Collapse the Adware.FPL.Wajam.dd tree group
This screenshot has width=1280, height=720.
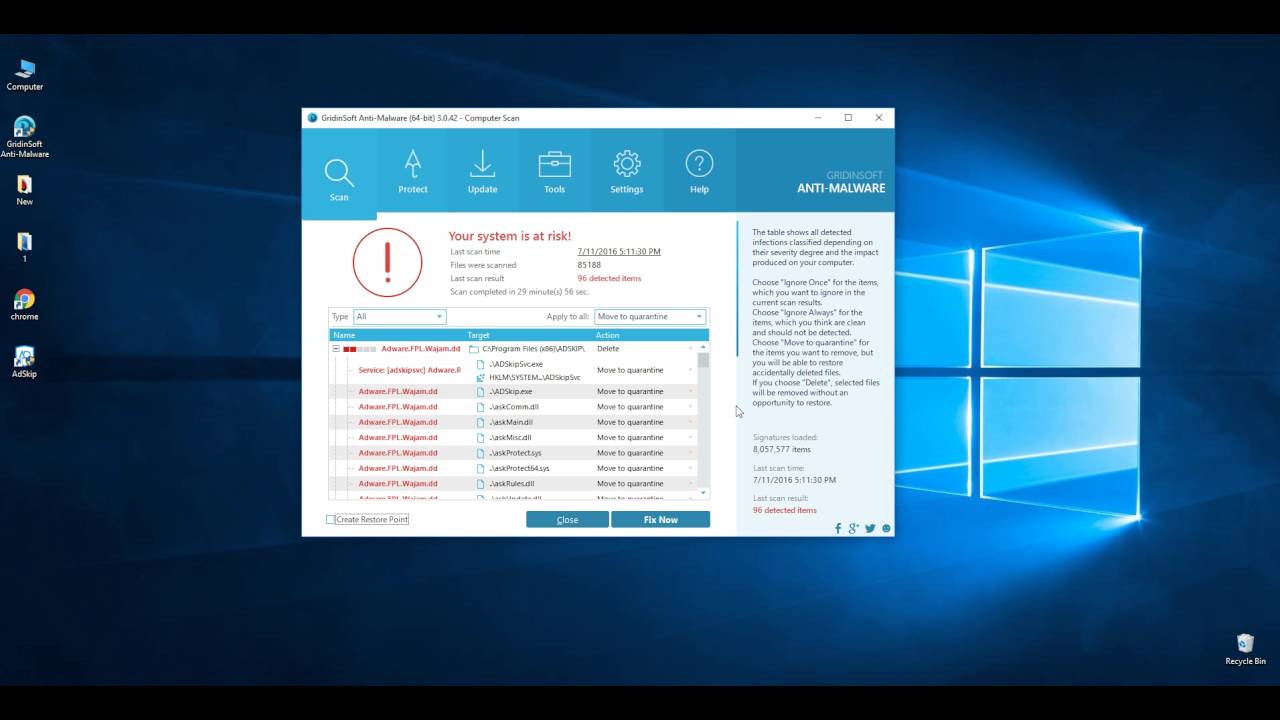tap(336, 349)
